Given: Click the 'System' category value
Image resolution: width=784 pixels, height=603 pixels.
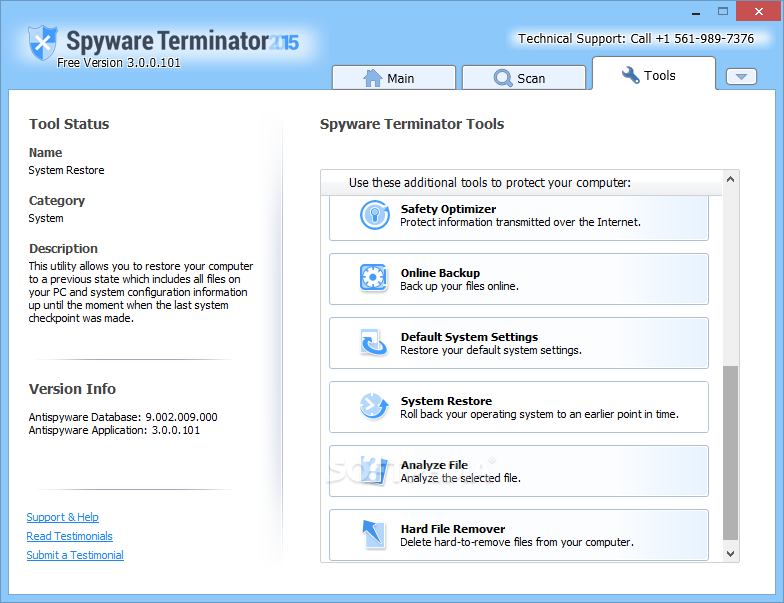Looking at the screenshot, I should pyautogui.click(x=46, y=218).
